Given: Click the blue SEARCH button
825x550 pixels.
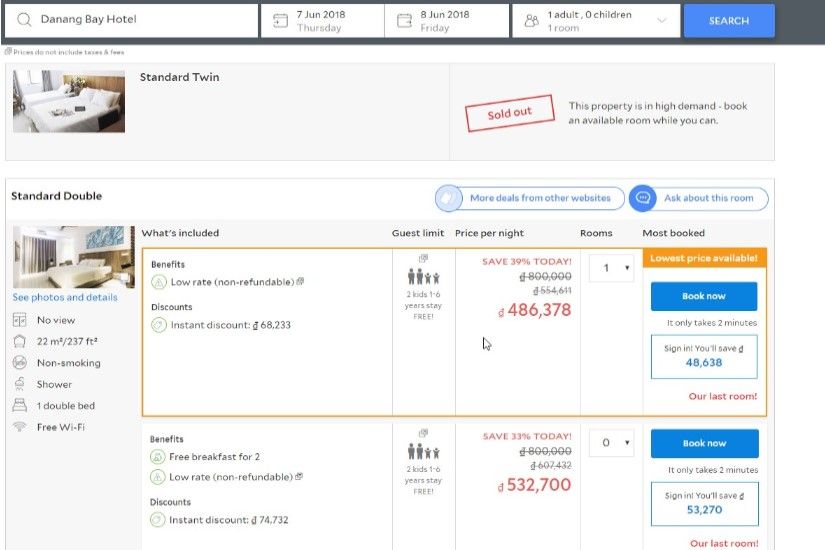Looking at the screenshot, I should pos(729,21).
